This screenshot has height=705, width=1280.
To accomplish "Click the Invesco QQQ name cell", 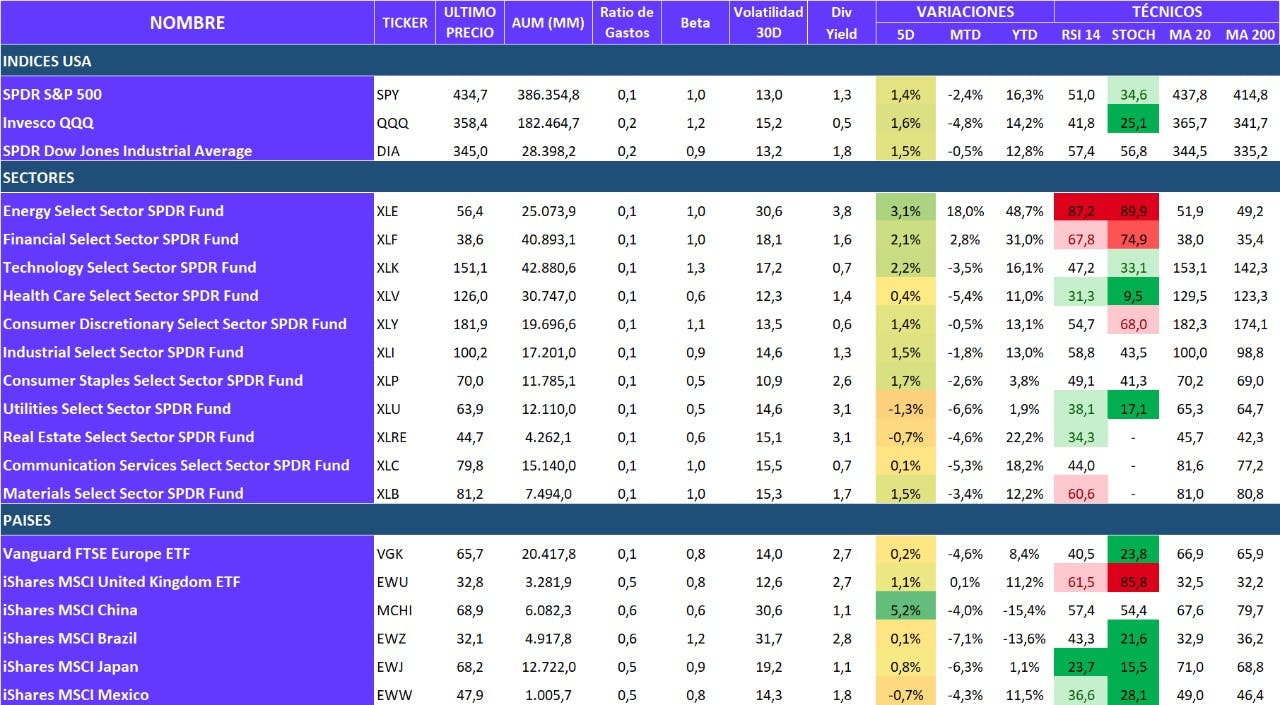I will click(187, 122).
